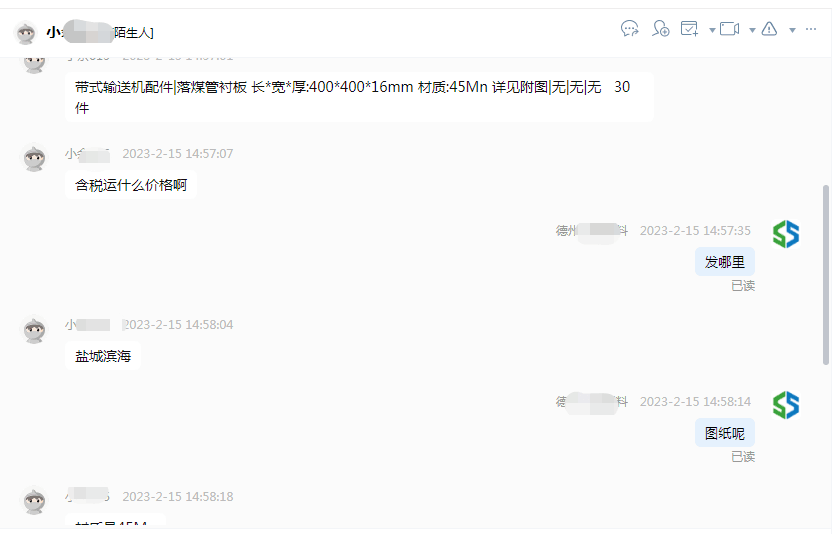Click the contact avatar in chat header

(x=25, y=33)
